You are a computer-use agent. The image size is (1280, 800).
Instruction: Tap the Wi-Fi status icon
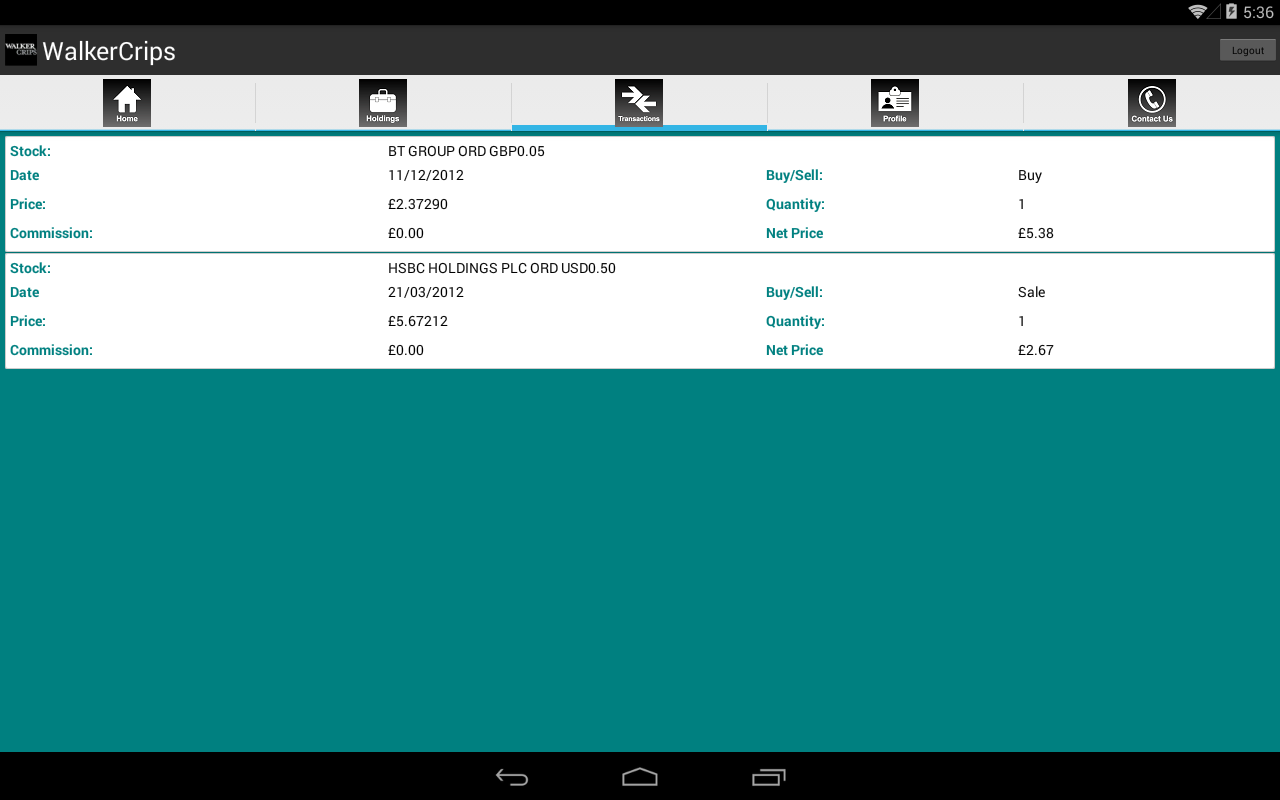[x=1197, y=12]
